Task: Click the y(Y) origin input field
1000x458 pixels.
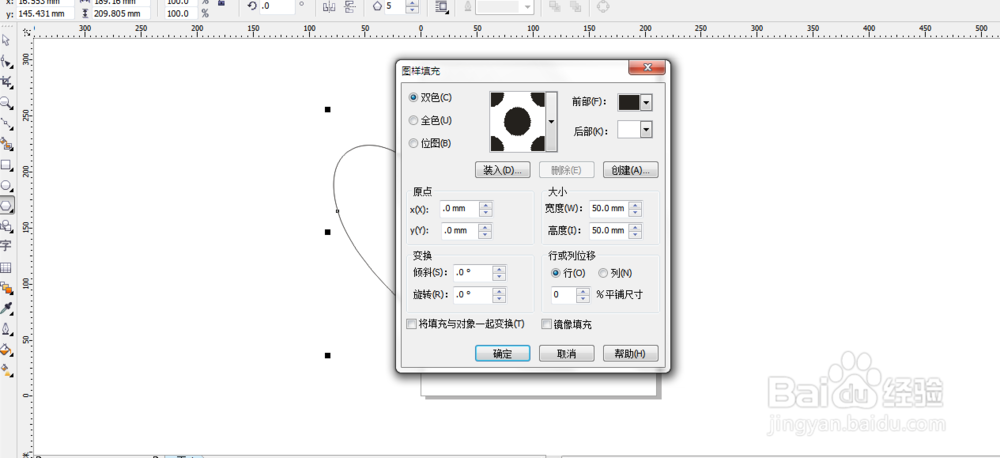Action: click(460, 230)
